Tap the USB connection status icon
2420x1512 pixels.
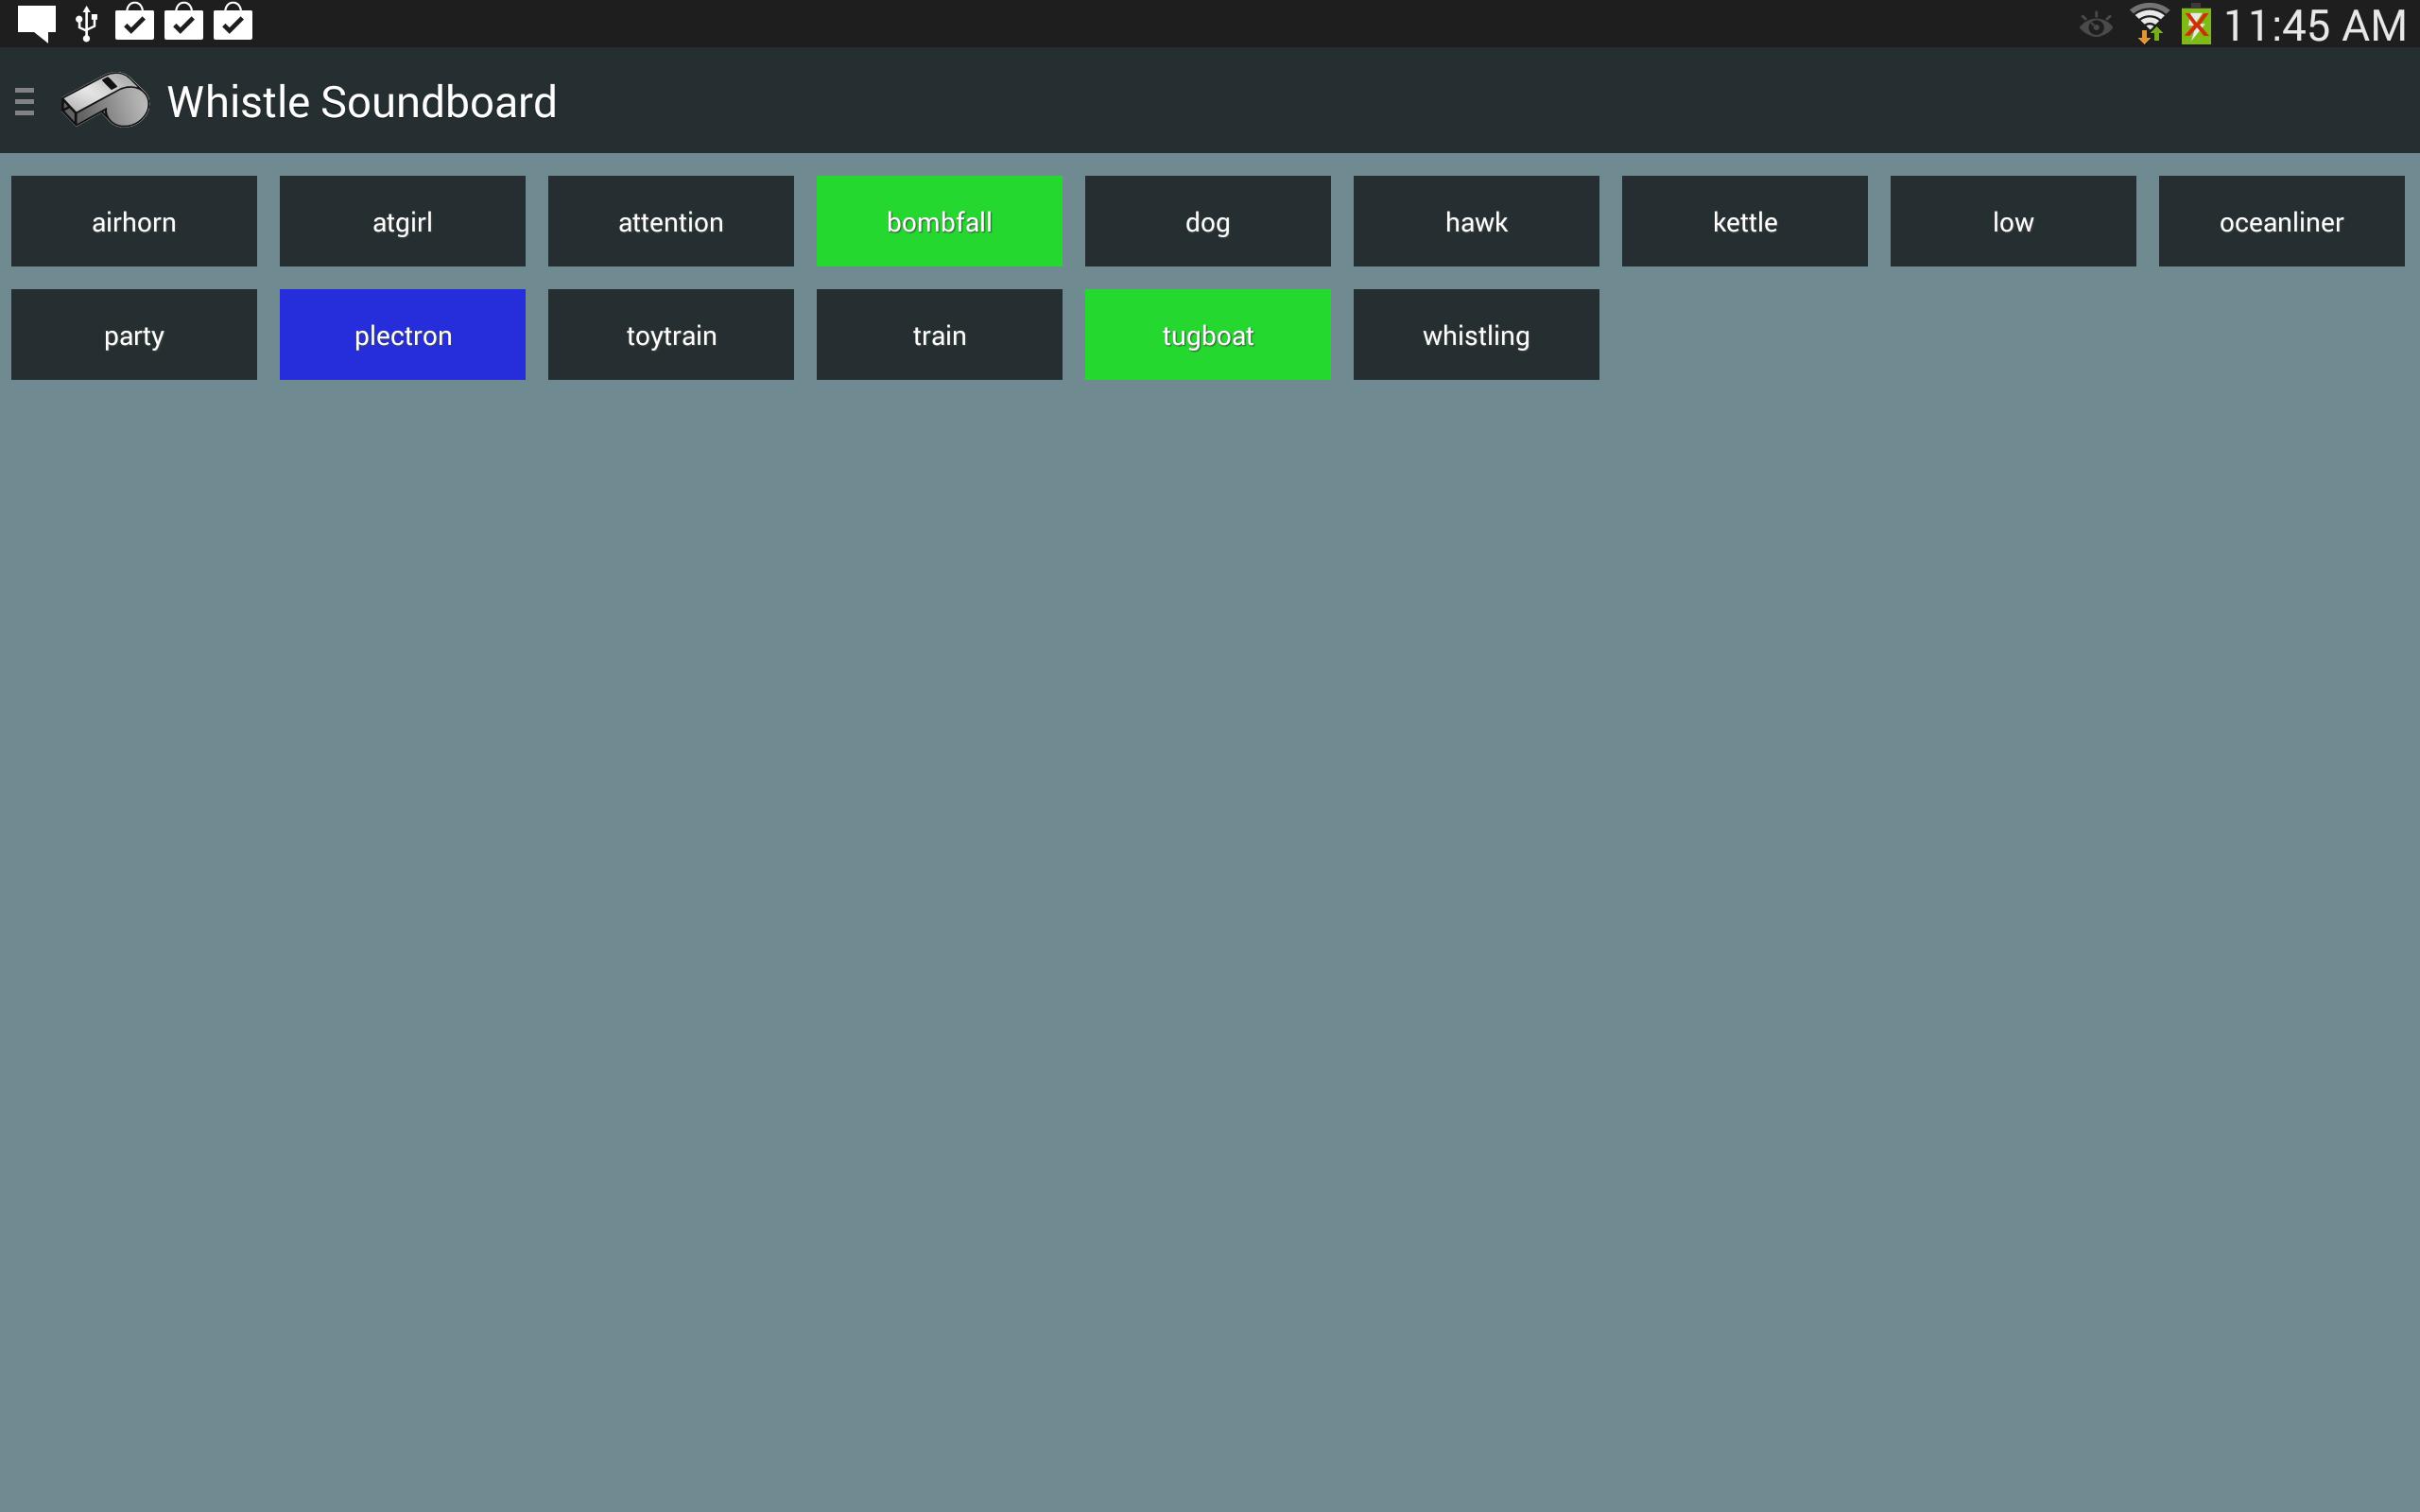pyautogui.click(x=85, y=22)
